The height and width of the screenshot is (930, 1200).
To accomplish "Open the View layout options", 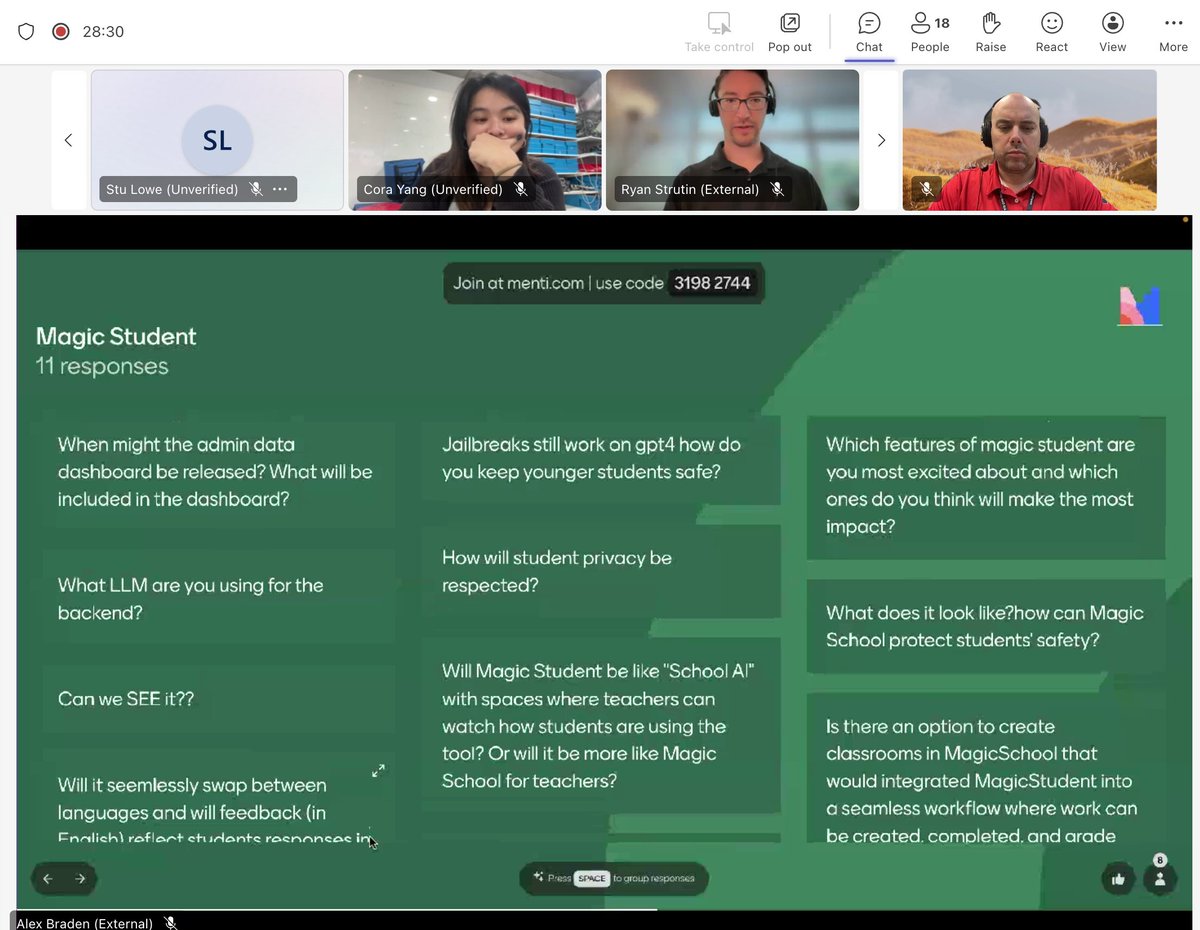I will pos(1112,32).
